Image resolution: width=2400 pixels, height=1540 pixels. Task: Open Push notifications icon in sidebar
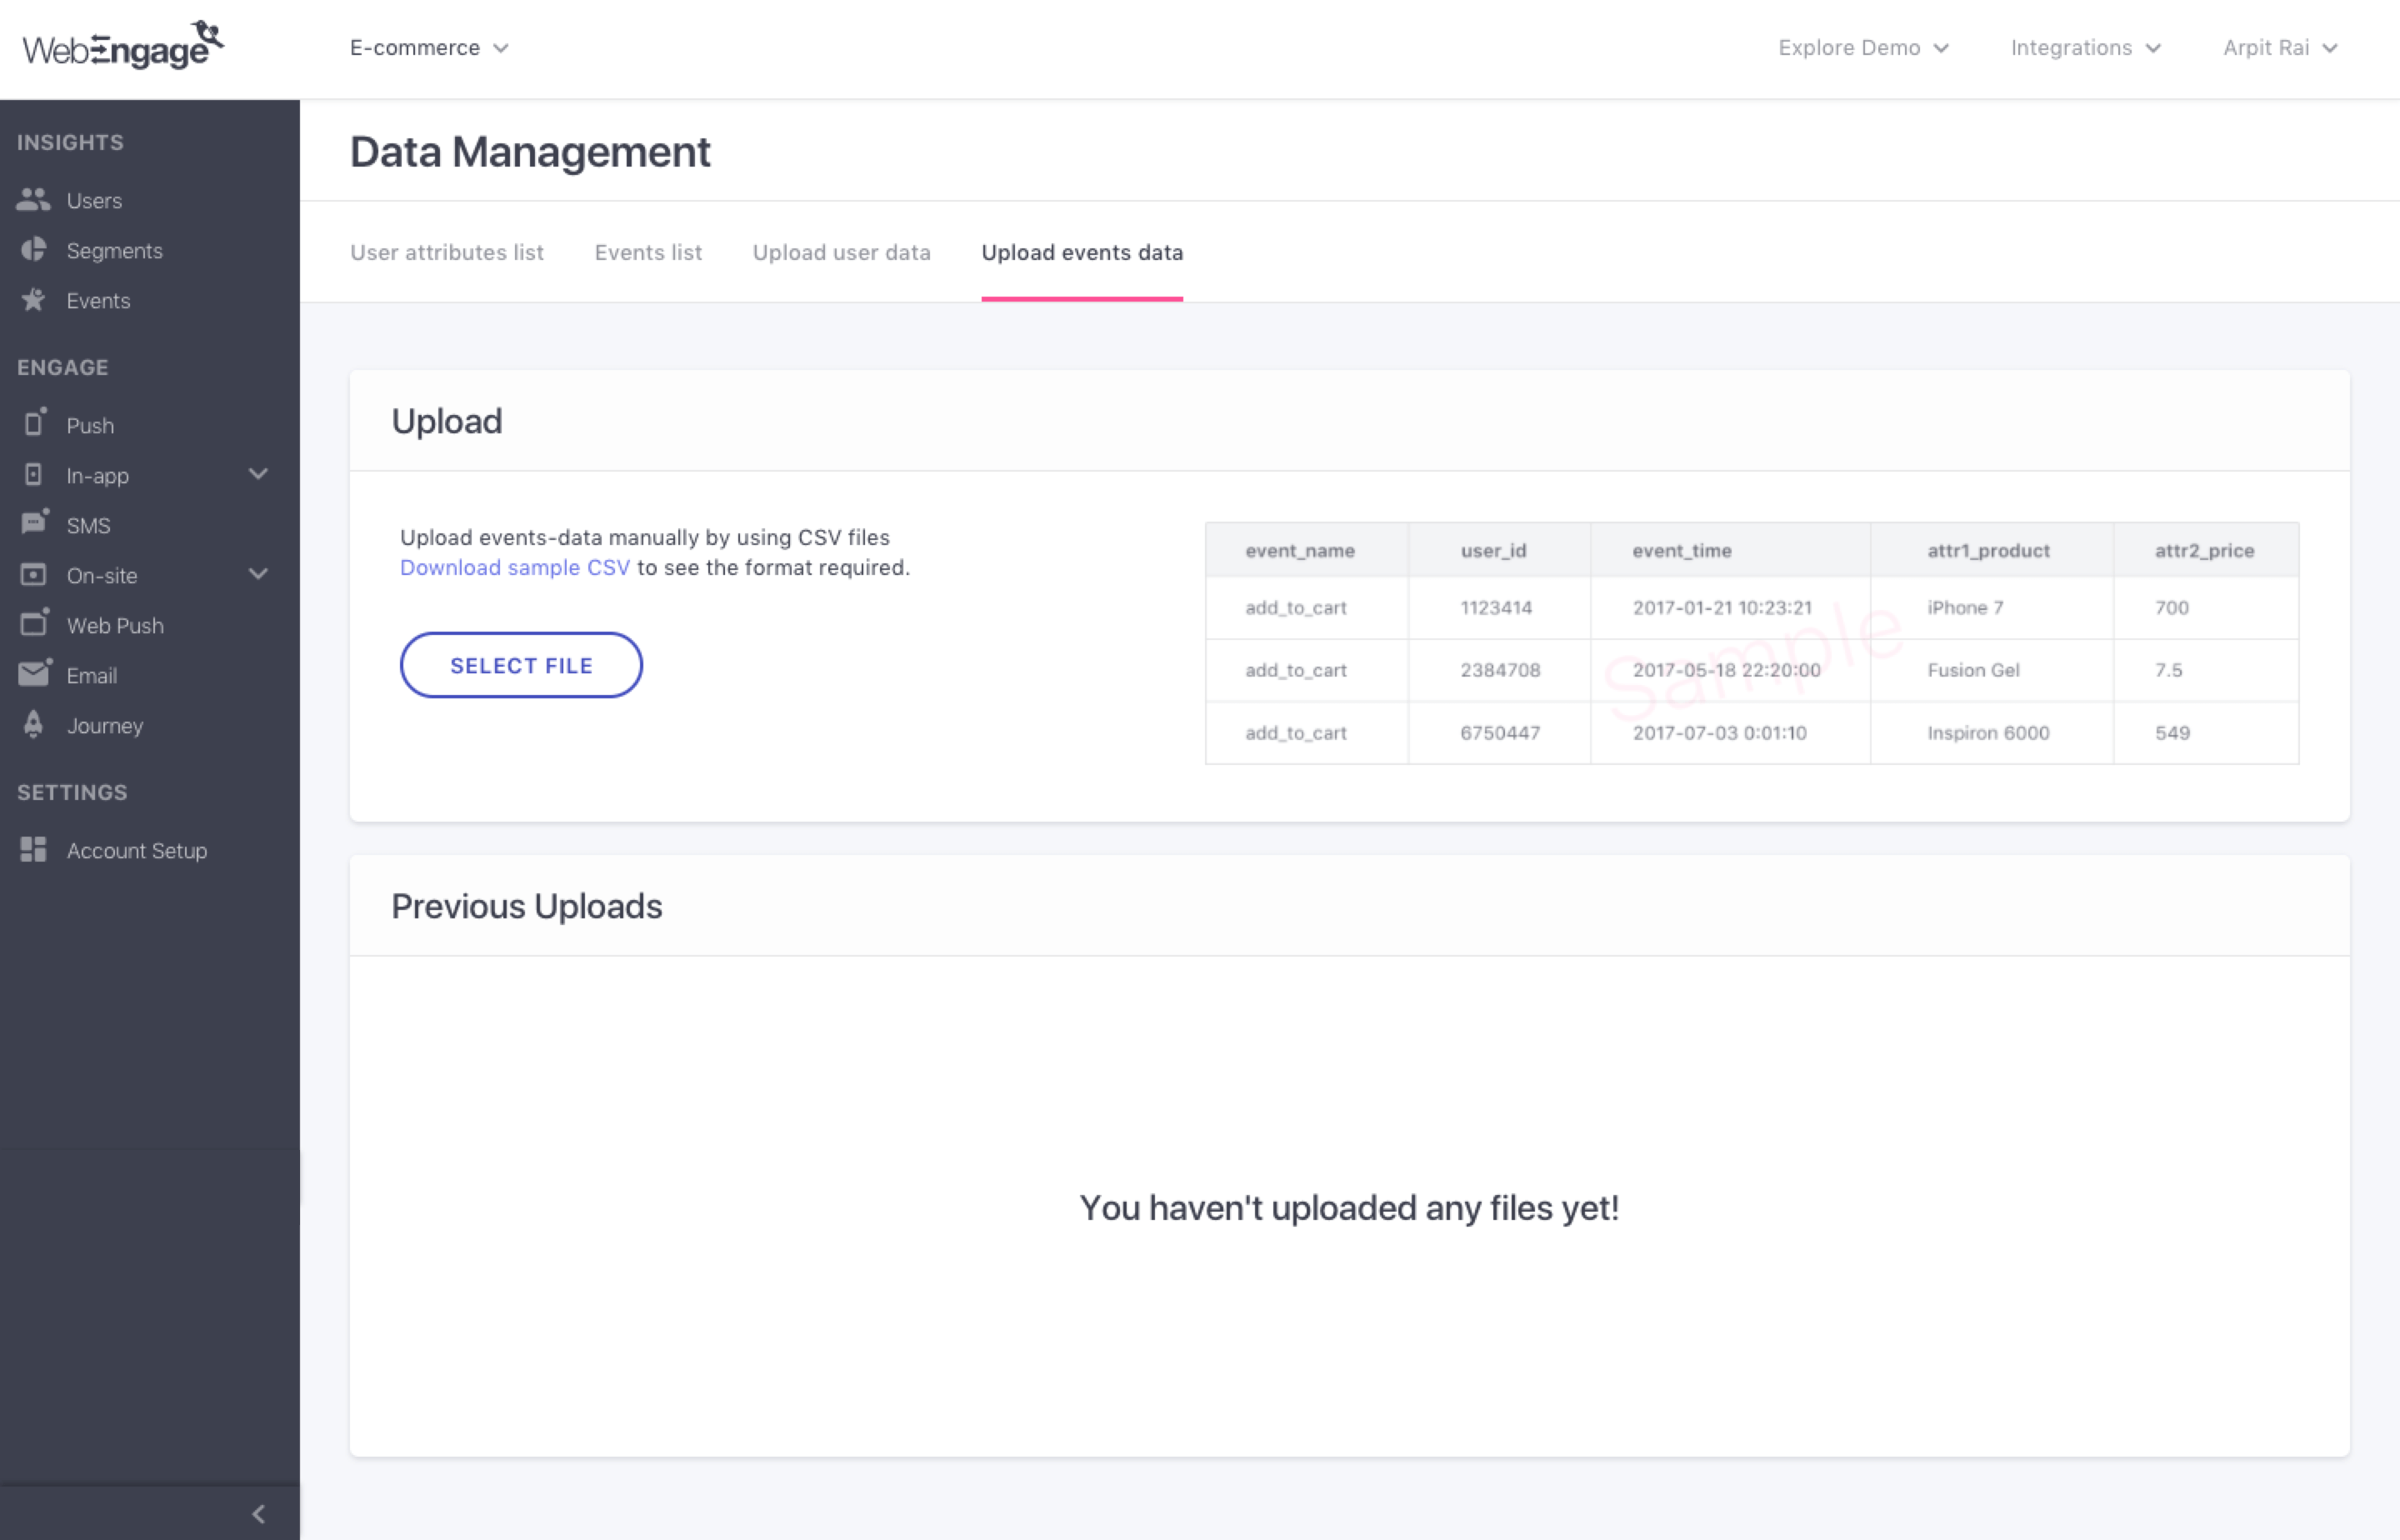pyautogui.click(x=35, y=423)
